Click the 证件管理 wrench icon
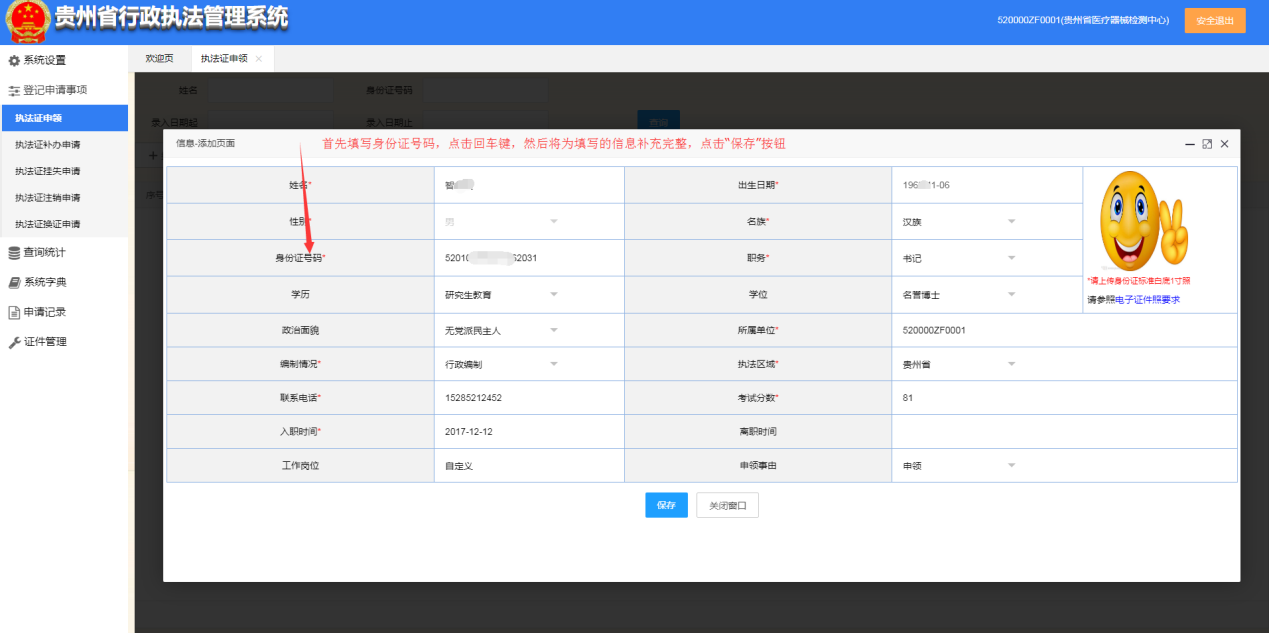Viewport: 1269px width, 633px height. click(x=14, y=342)
